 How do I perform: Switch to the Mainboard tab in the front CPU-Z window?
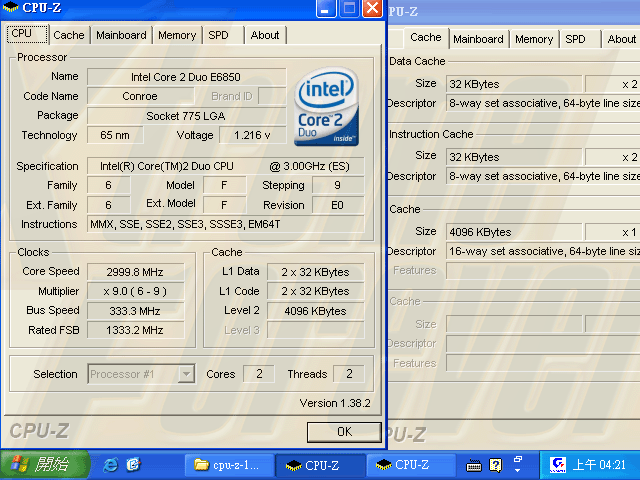(121, 35)
